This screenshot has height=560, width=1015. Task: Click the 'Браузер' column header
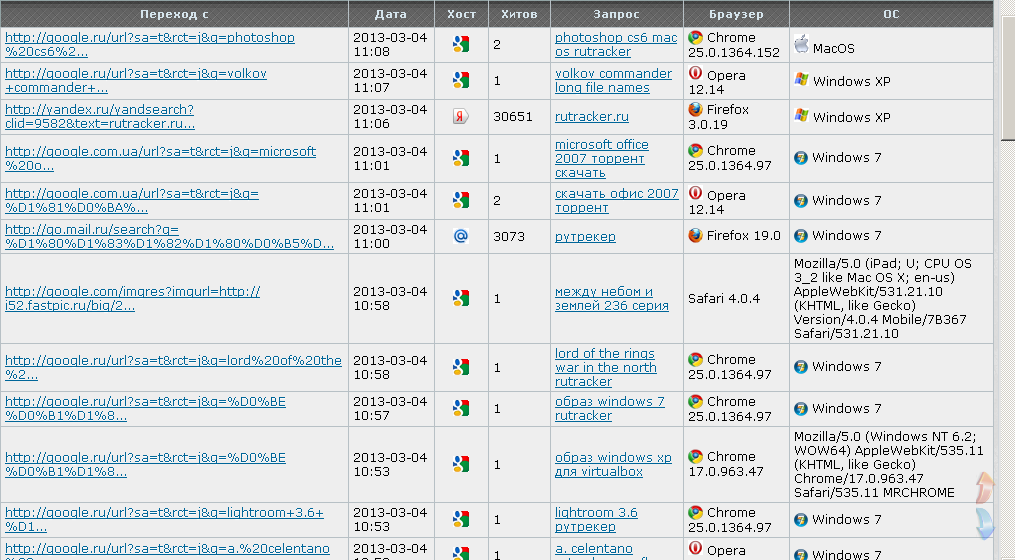click(736, 14)
